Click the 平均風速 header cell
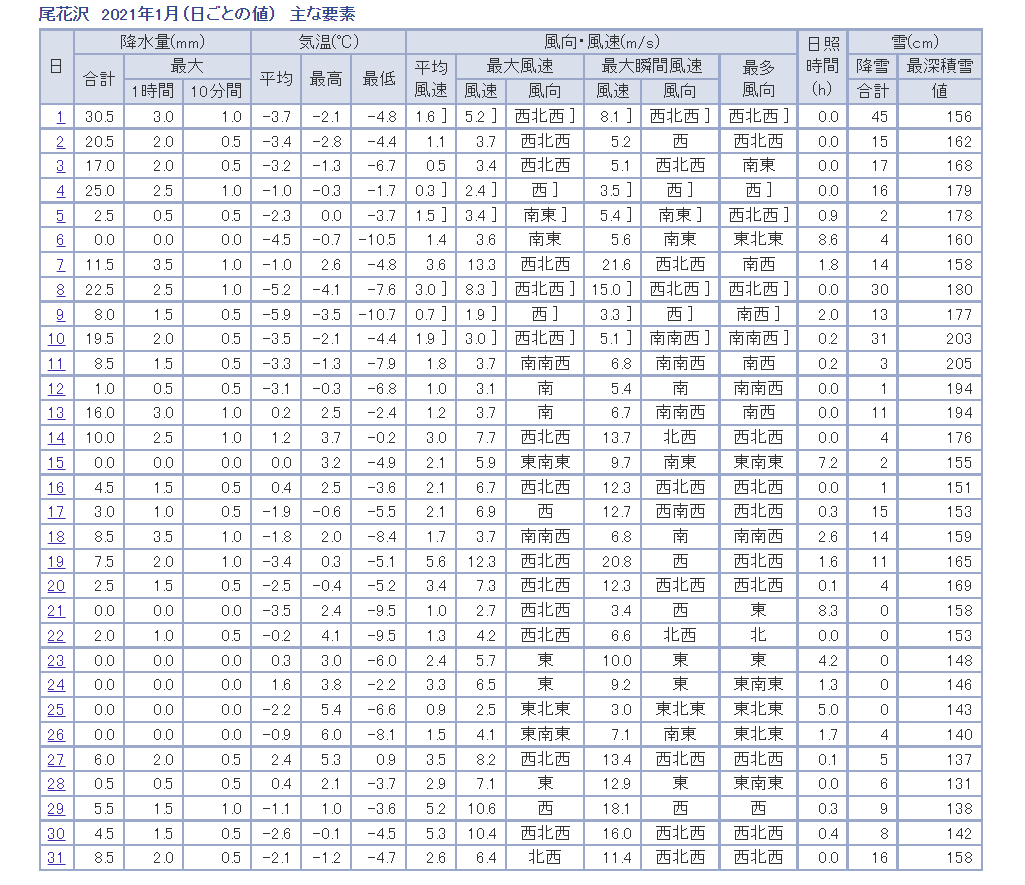1025x885 pixels. tap(431, 78)
